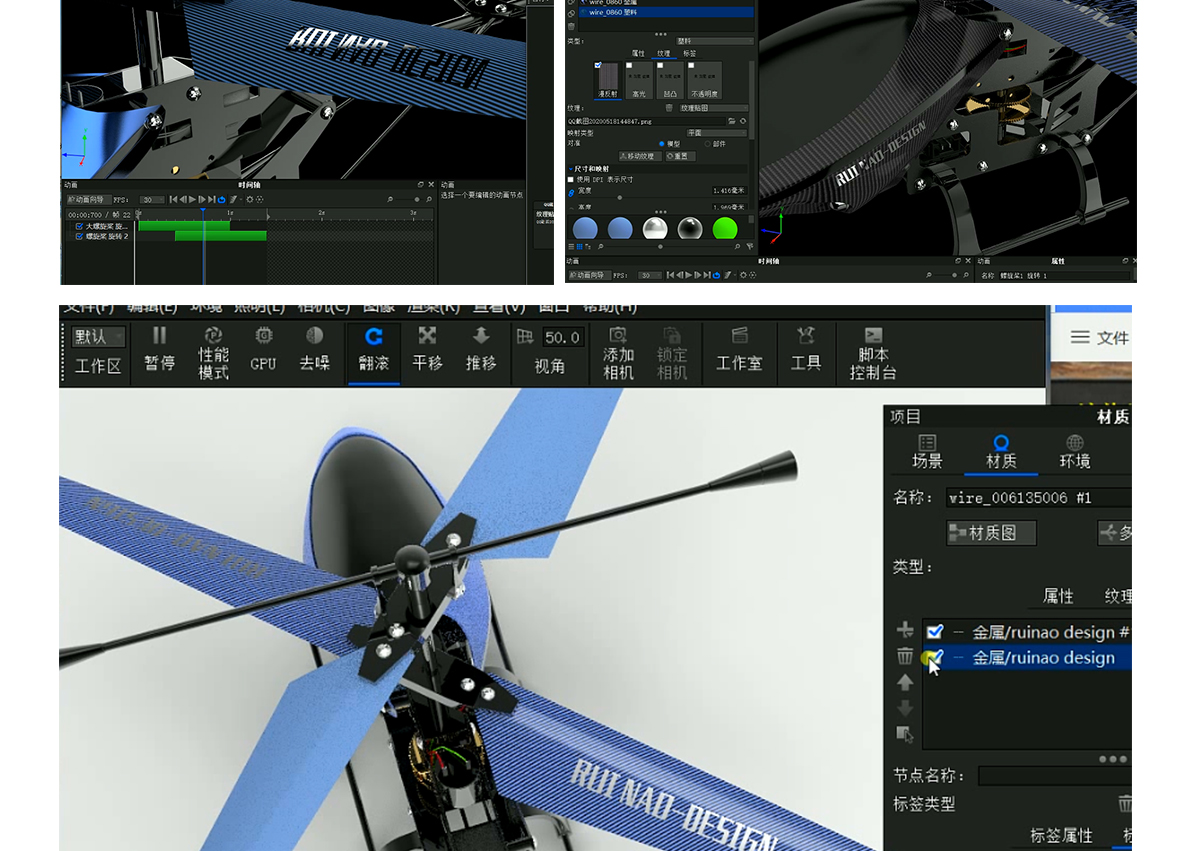This screenshot has height=851, width=1200.
Task: Click the chrome sphere material swatch
Action: coord(655,229)
